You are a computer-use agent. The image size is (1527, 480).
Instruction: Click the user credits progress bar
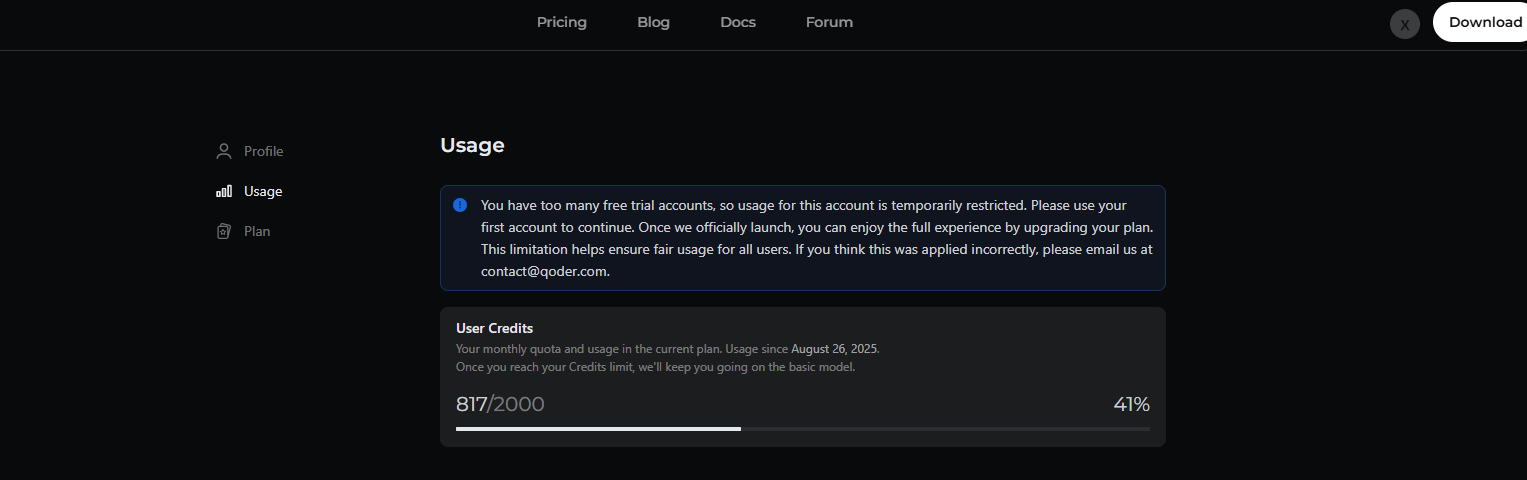[x=802, y=429]
